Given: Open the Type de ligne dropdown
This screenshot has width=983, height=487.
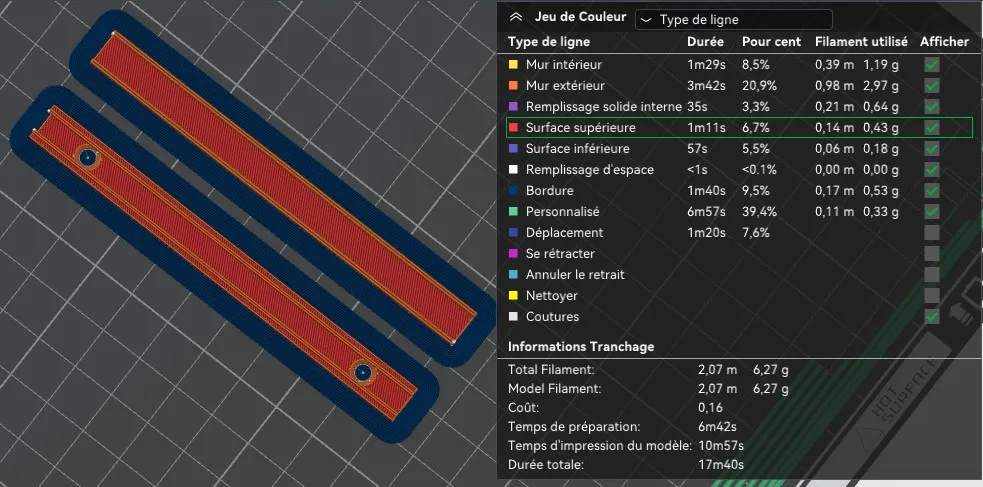Looking at the screenshot, I should tap(734, 20).
